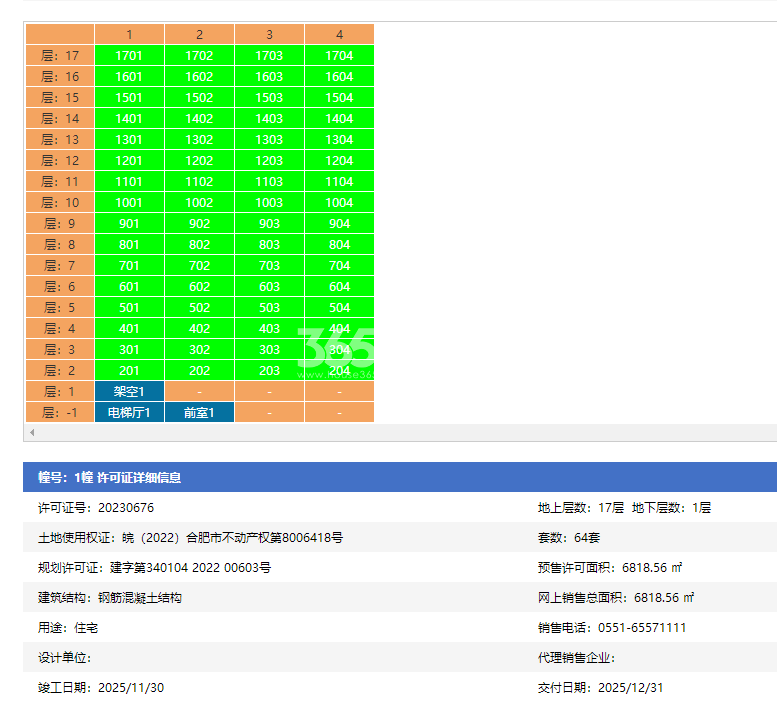Image resolution: width=777 pixels, height=706 pixels.
Task: Click unit 1101 on floor 11
Action: coord(129,181)
